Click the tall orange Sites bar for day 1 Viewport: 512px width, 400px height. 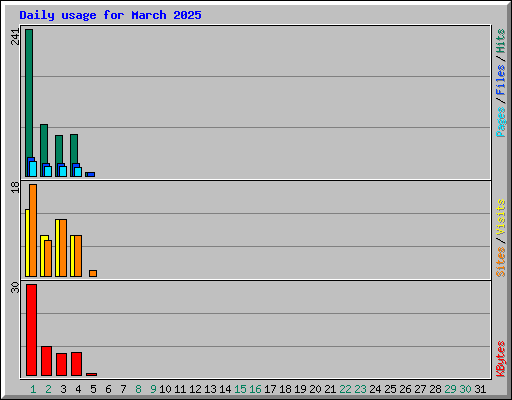pyautogui.click(x=33, y=230)
